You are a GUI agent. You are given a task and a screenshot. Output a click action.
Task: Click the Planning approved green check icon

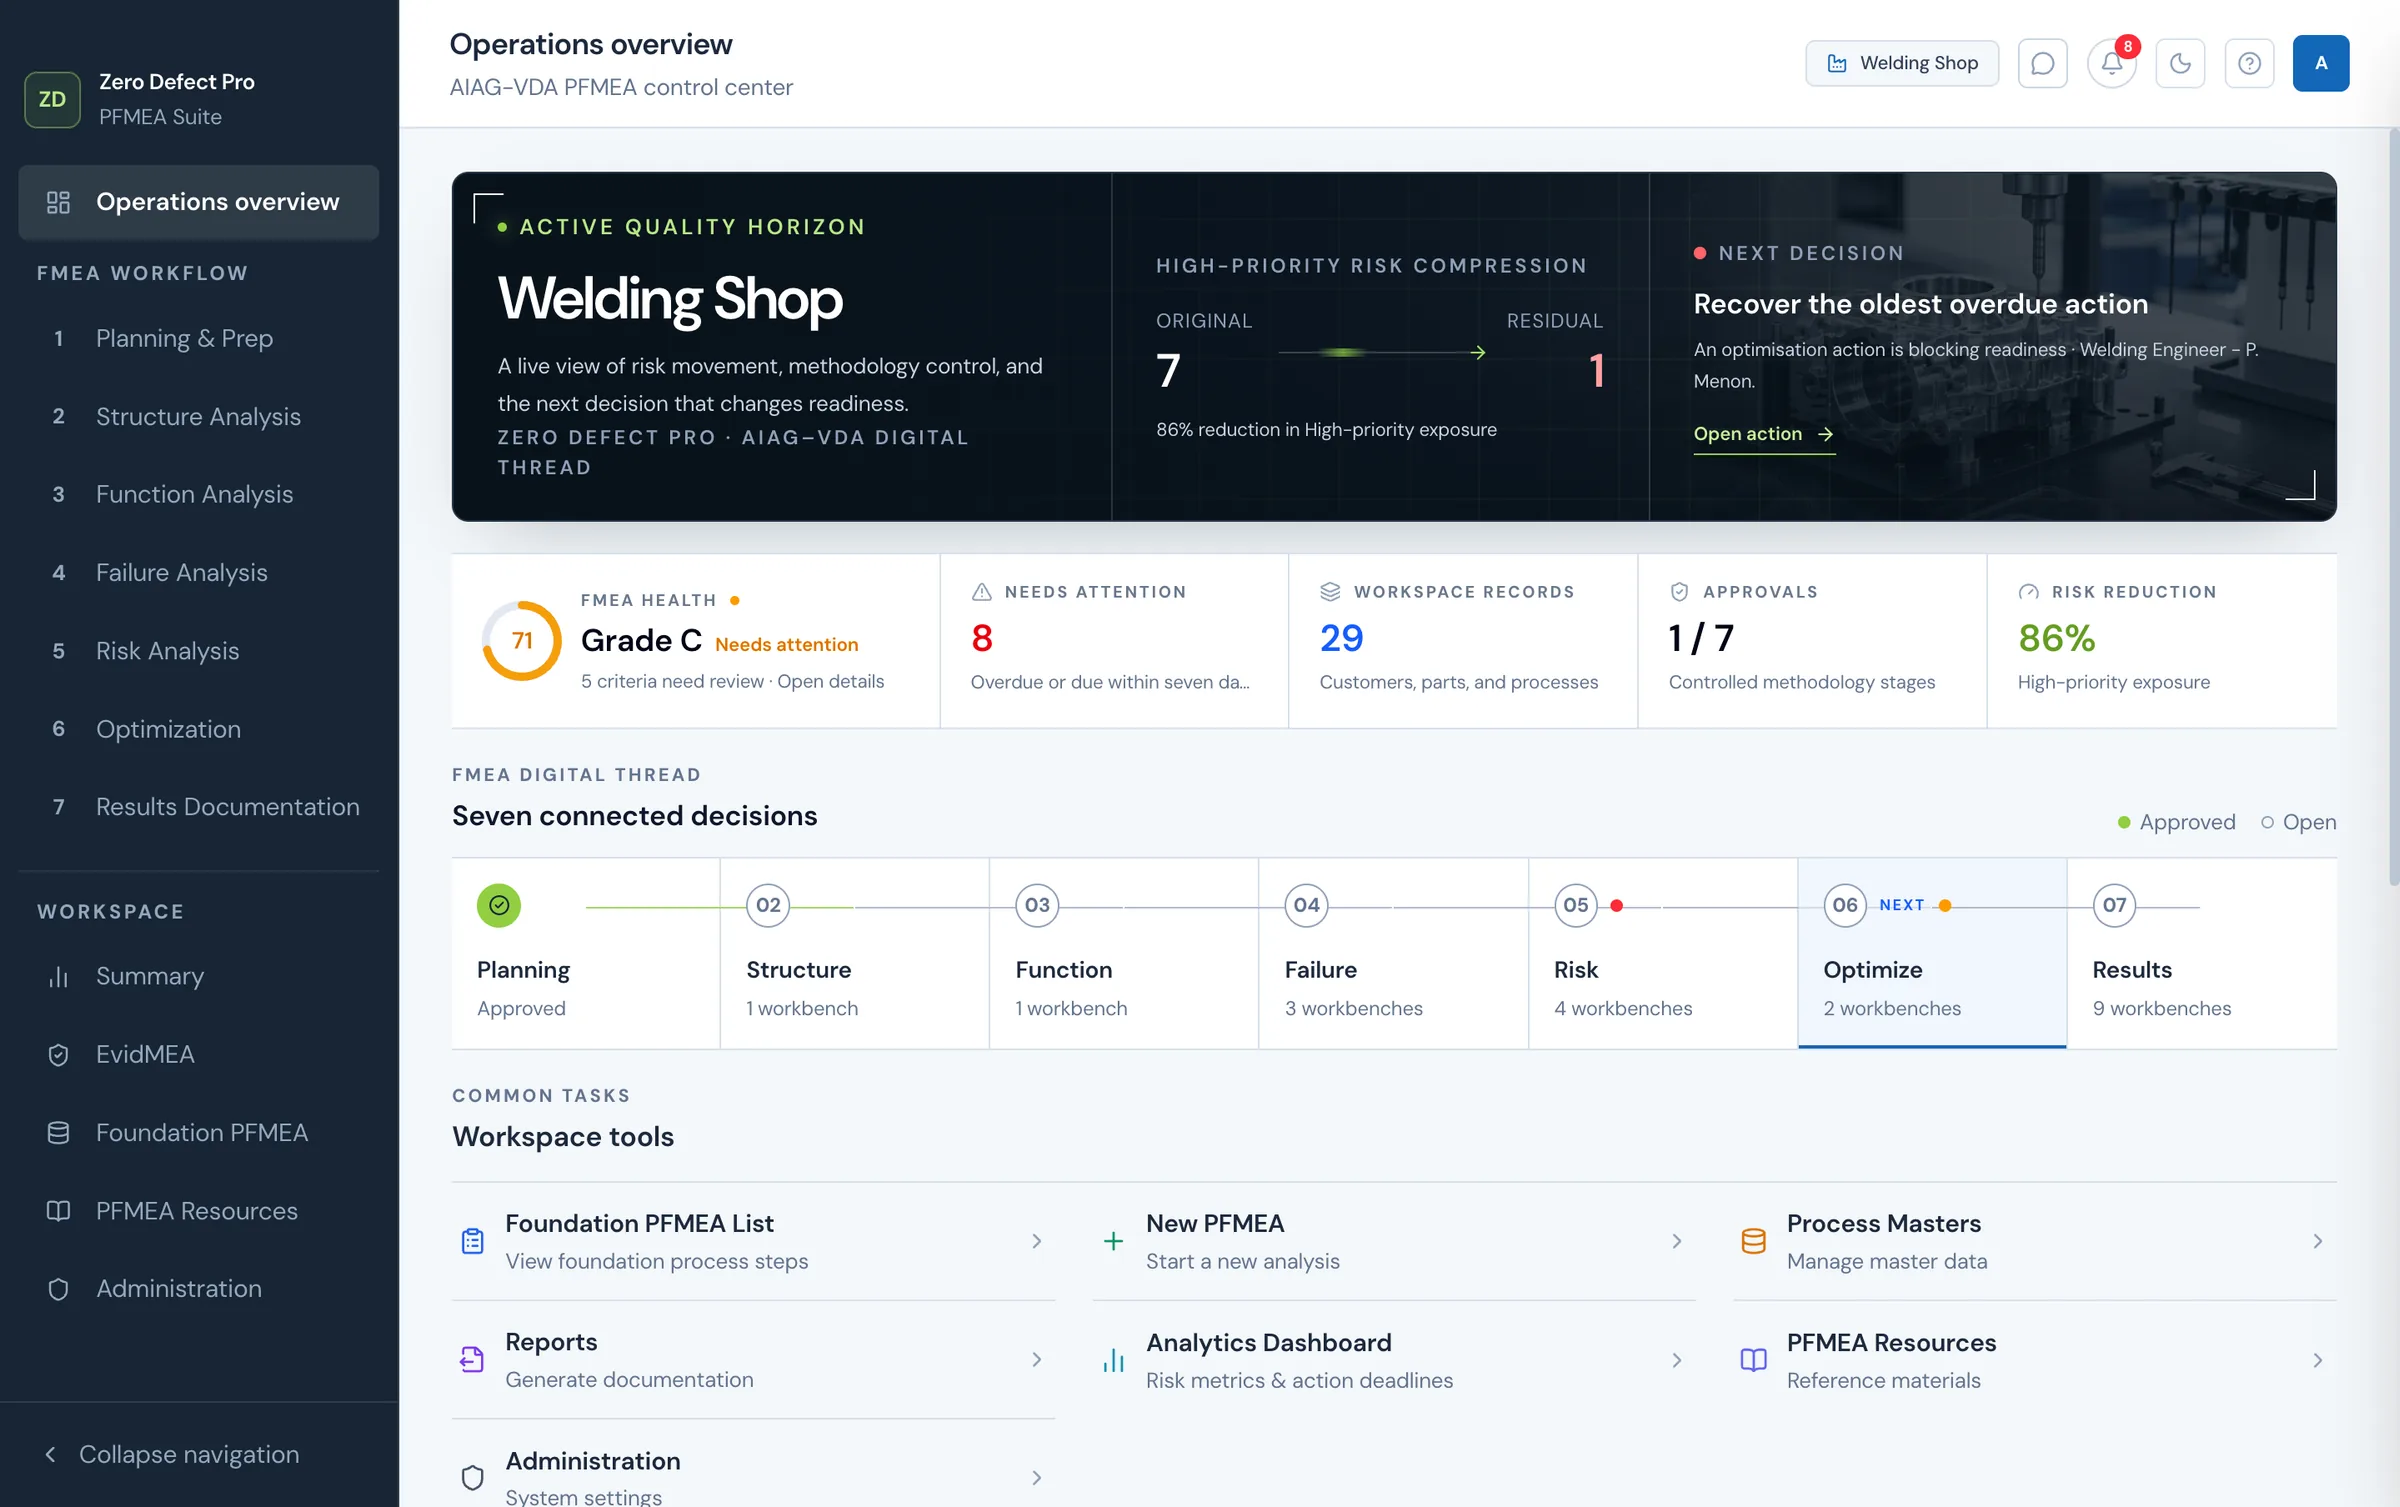tap(499, 905)
